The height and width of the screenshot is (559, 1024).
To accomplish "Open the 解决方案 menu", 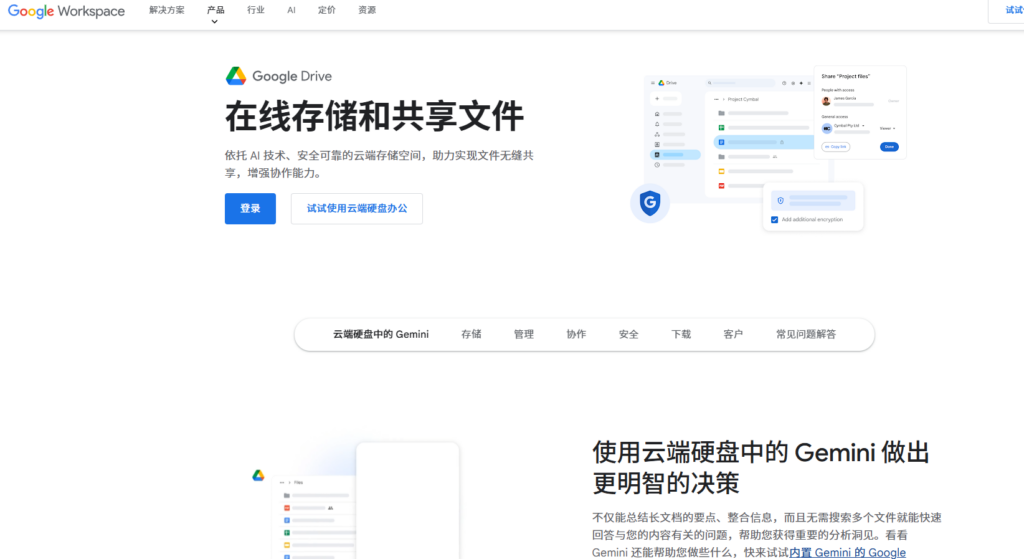I will point(166,10).
